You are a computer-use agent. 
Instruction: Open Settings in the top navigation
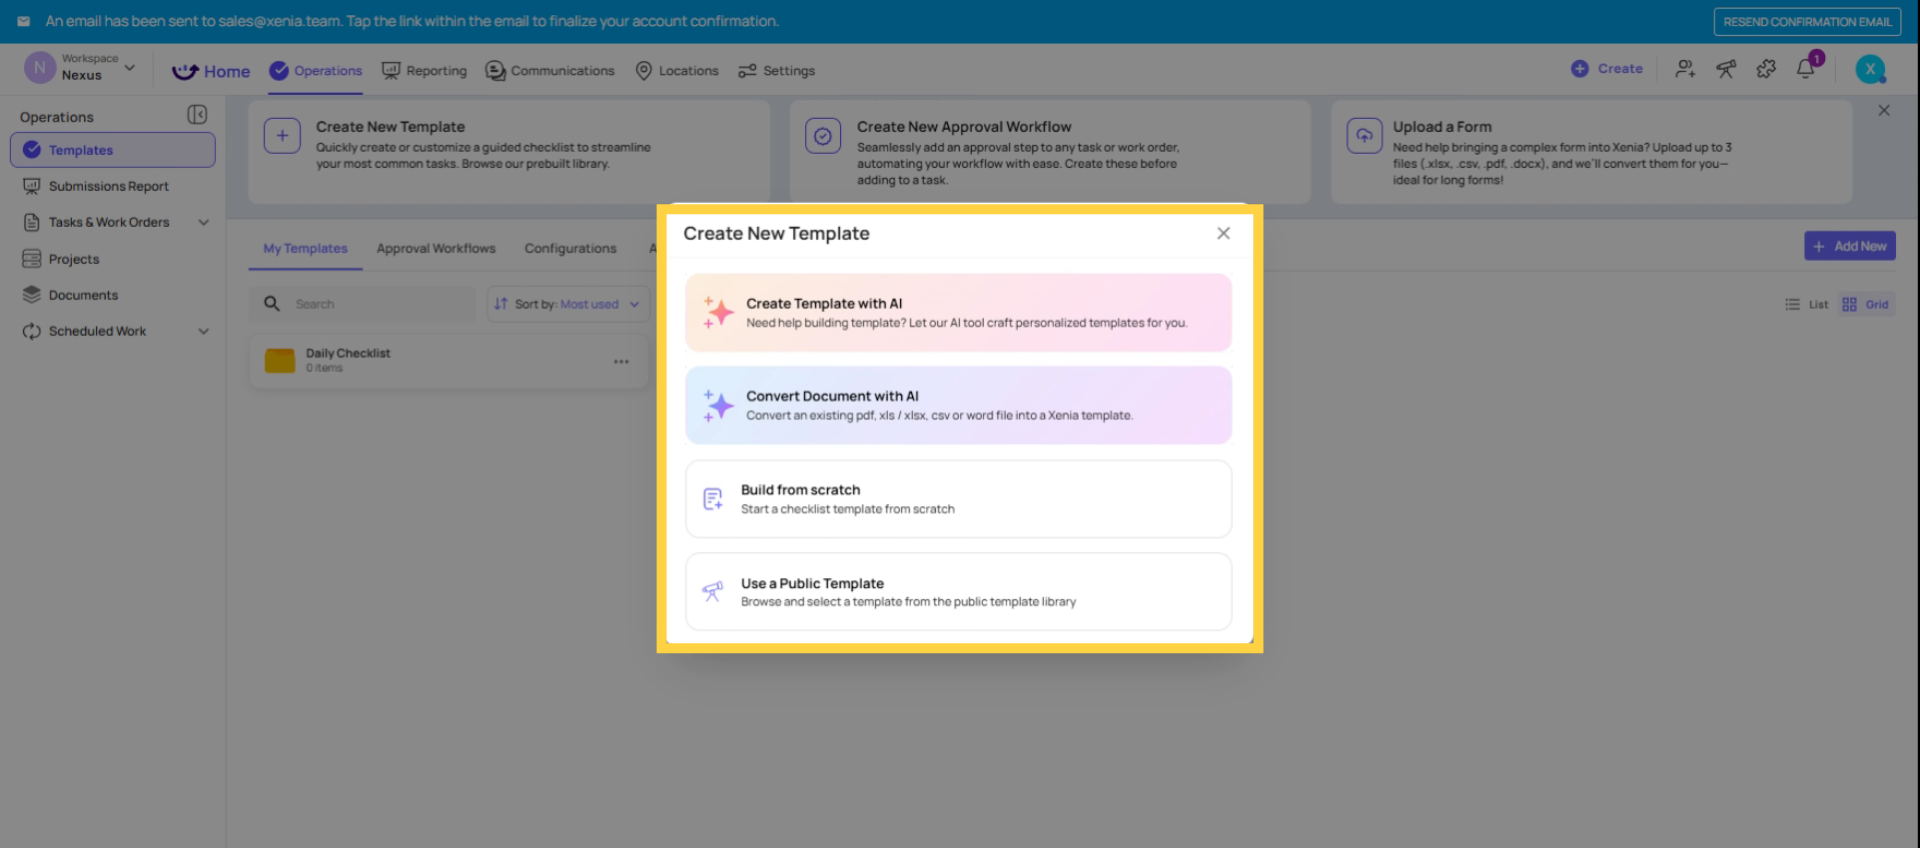(776, 71)
